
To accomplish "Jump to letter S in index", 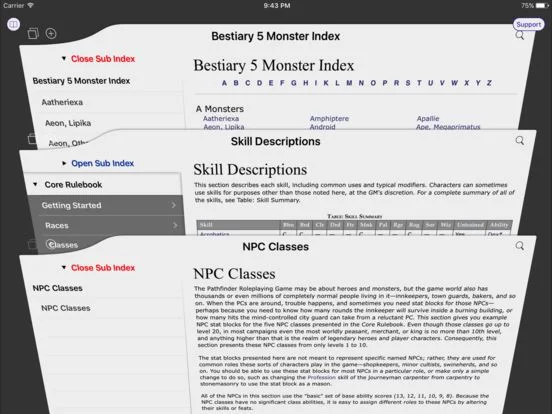I will click(408, 83).
